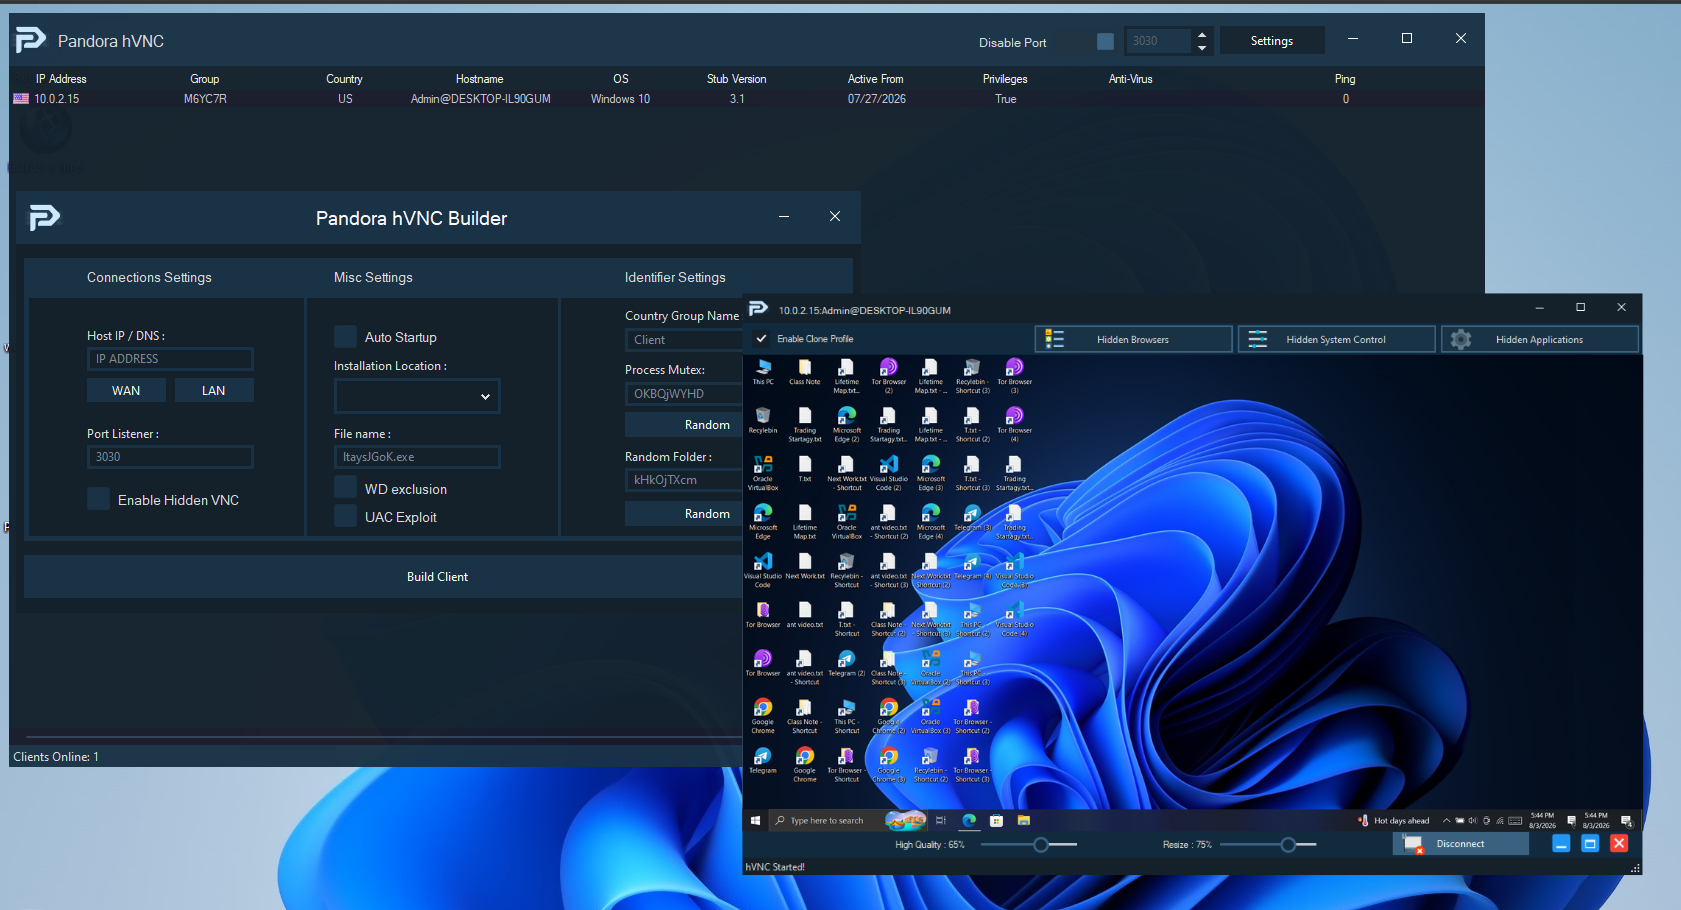This screenshot has height=910, width=1681.
Task: Select the Recyclebin icon on remote desktop
Action: click(763, 421)
